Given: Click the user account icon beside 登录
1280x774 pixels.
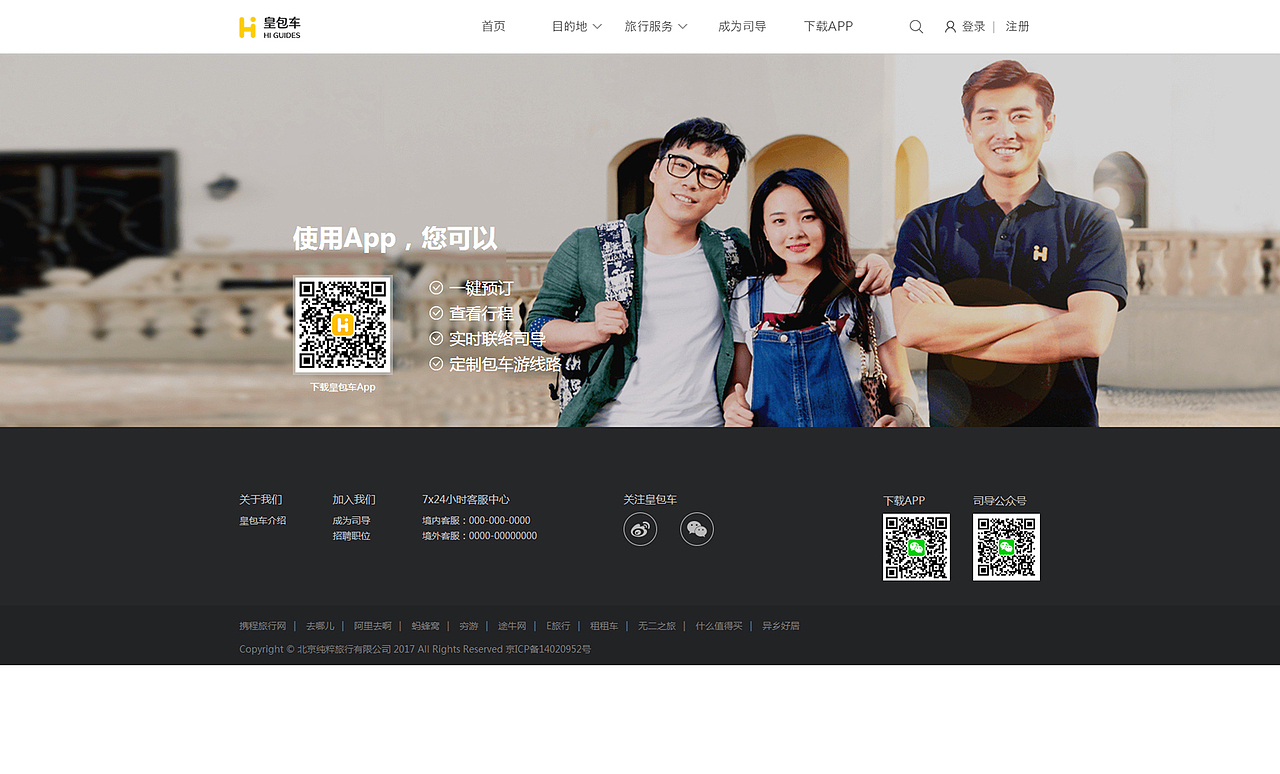Looking at the screenshot, I should tap(949, 26).
